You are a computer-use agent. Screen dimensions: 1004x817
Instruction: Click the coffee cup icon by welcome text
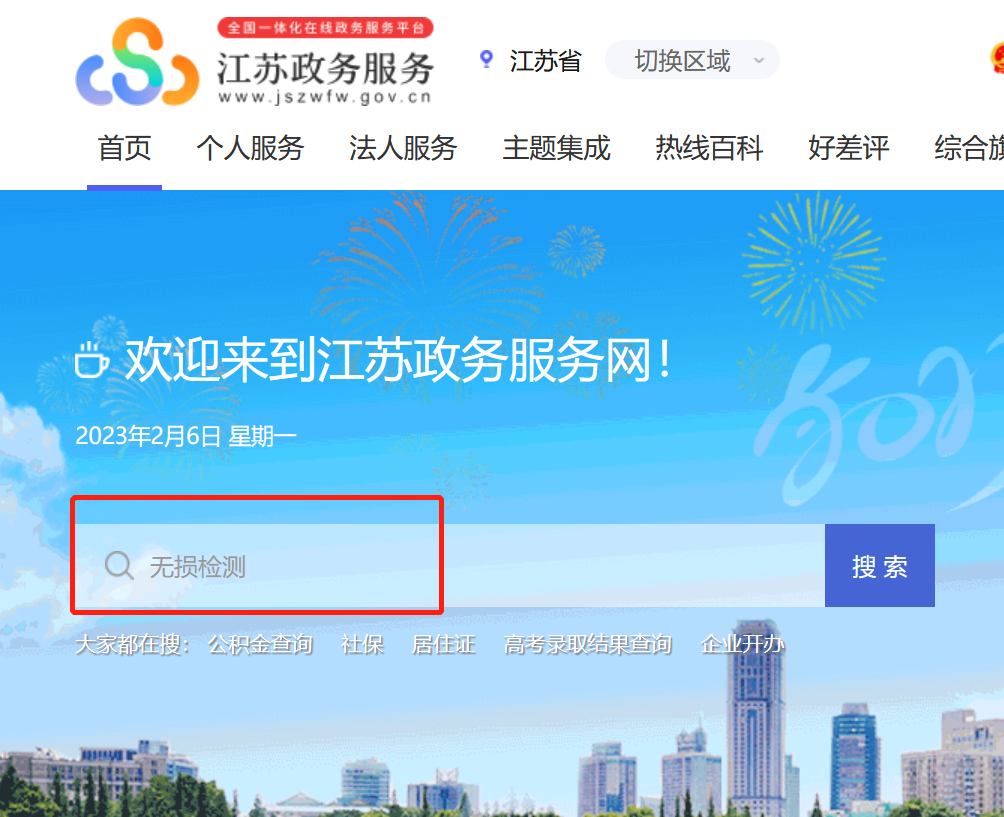tap(91, 359)
